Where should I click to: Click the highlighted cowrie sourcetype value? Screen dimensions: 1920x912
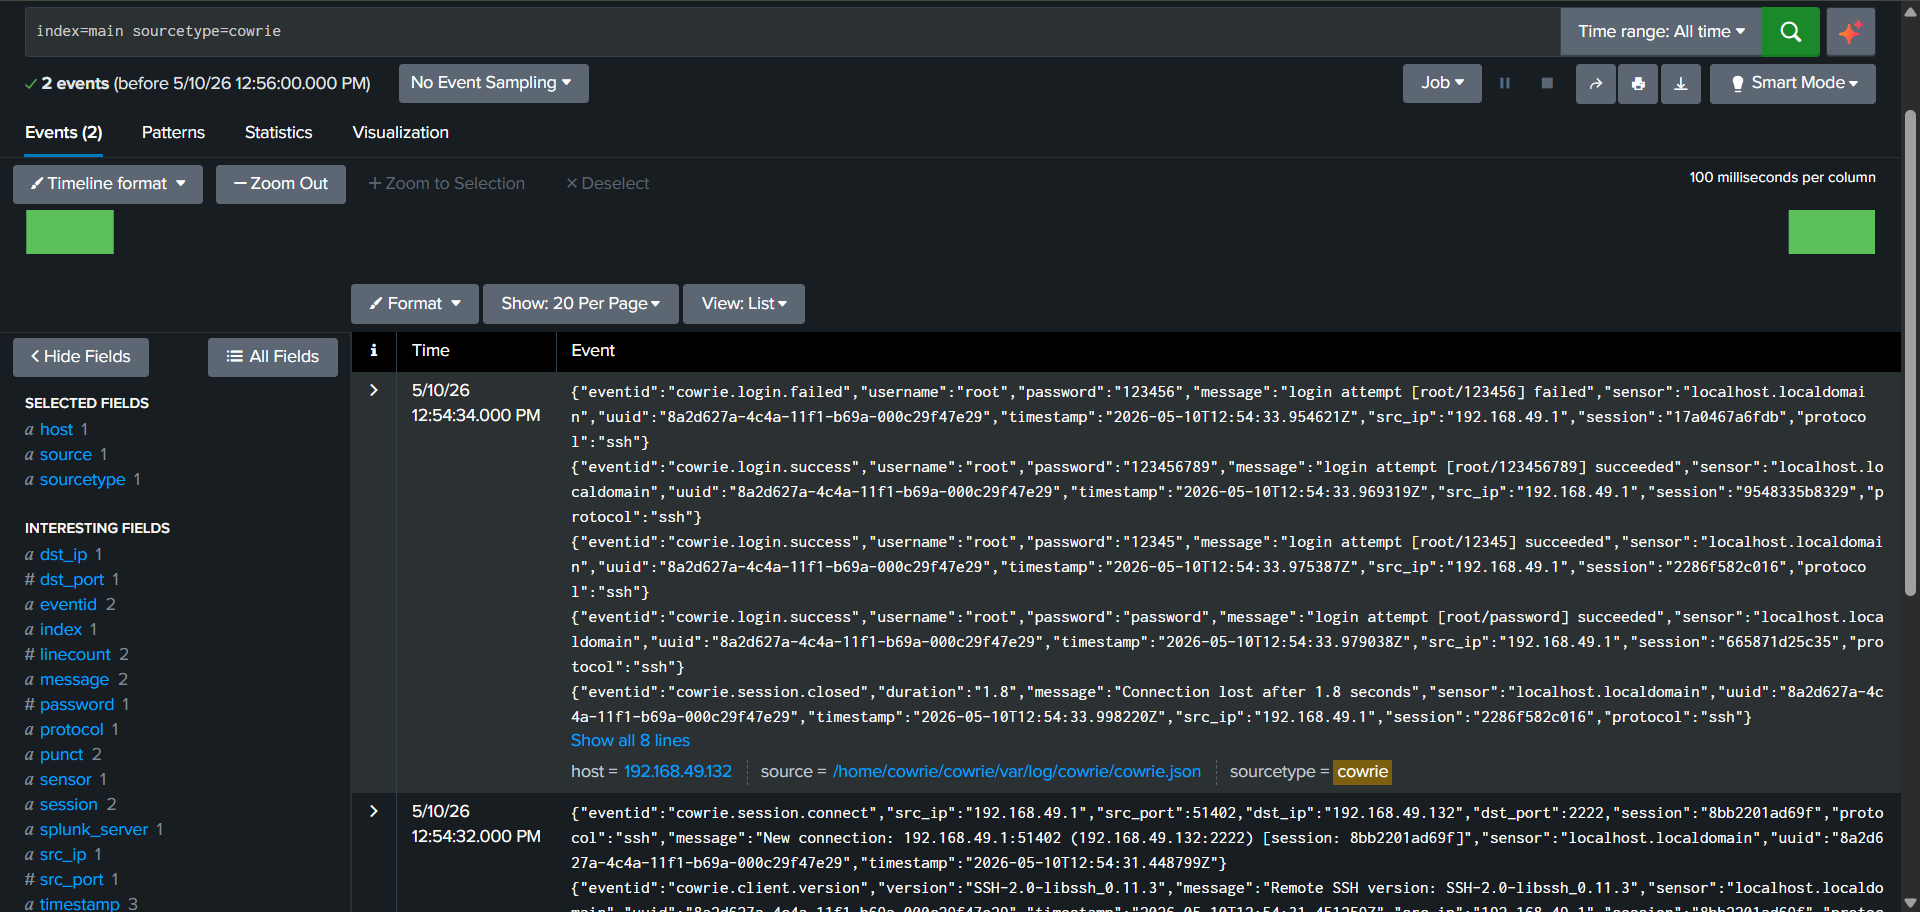pyautogui.click(x=1363, y=772)
